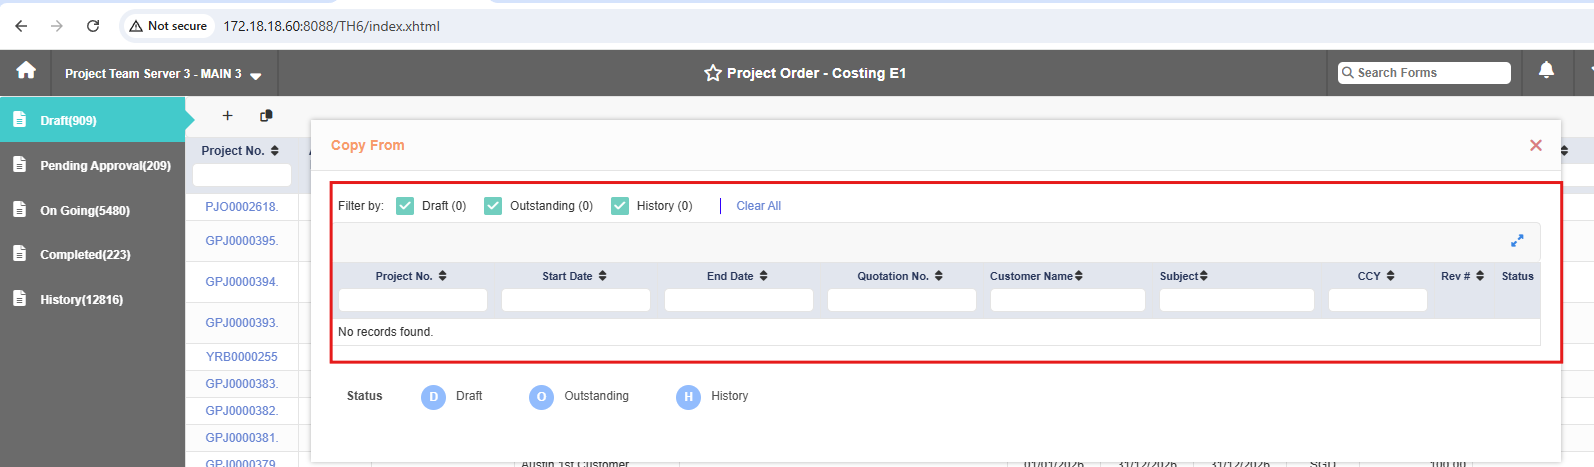The height and width of the screenshot is (467, 1594).
Task: Sort dialog table by Project No.
Action: 442,276
